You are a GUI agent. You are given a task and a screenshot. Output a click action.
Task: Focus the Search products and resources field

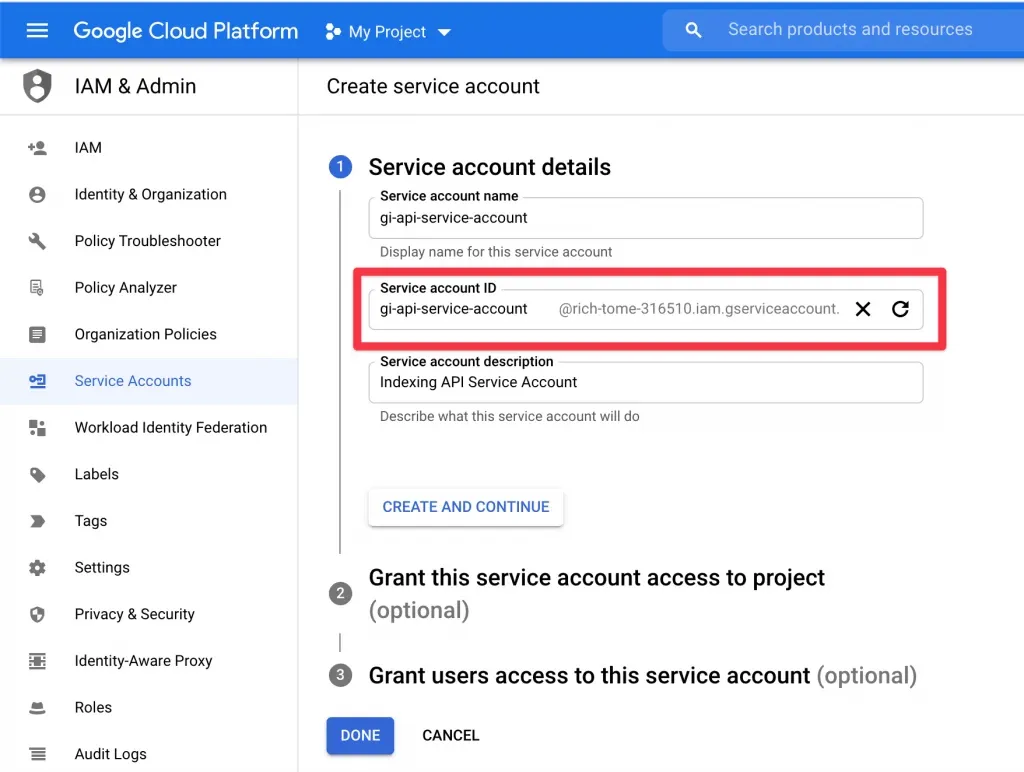(x=850, y=29)
